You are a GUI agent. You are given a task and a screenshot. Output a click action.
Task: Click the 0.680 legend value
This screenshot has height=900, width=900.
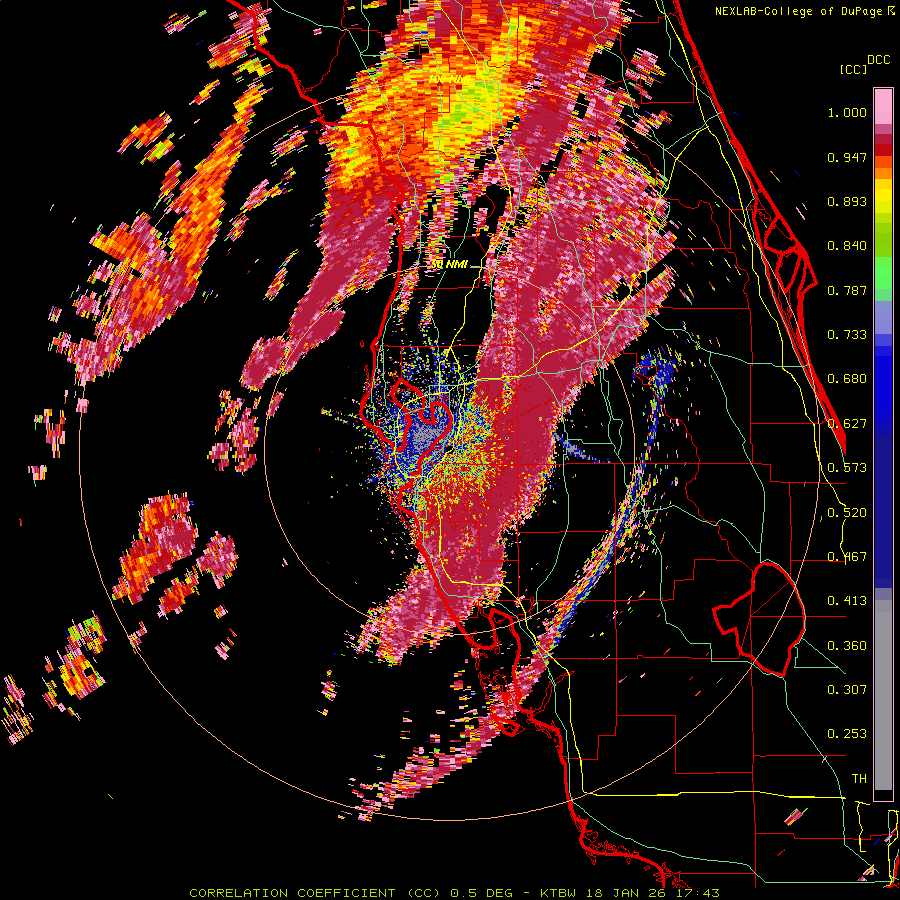pyautogui.click(x=847, y=379)
